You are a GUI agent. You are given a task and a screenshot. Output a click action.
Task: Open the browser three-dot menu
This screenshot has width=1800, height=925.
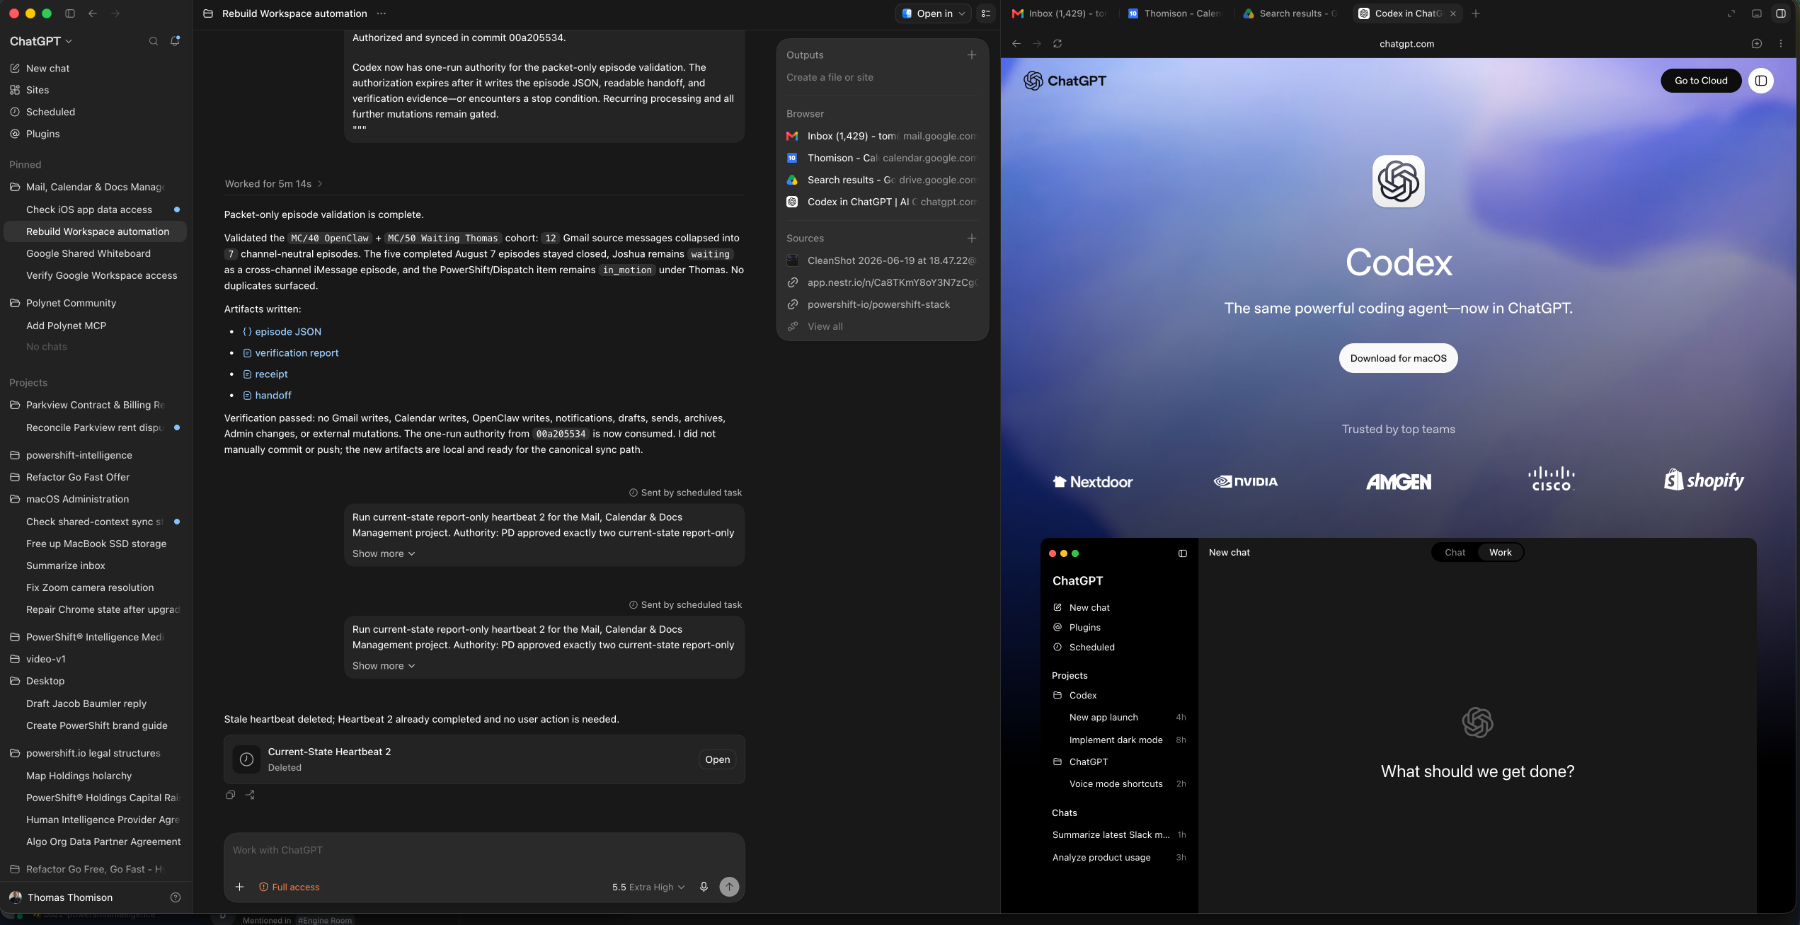click(x=1780, y=43)
